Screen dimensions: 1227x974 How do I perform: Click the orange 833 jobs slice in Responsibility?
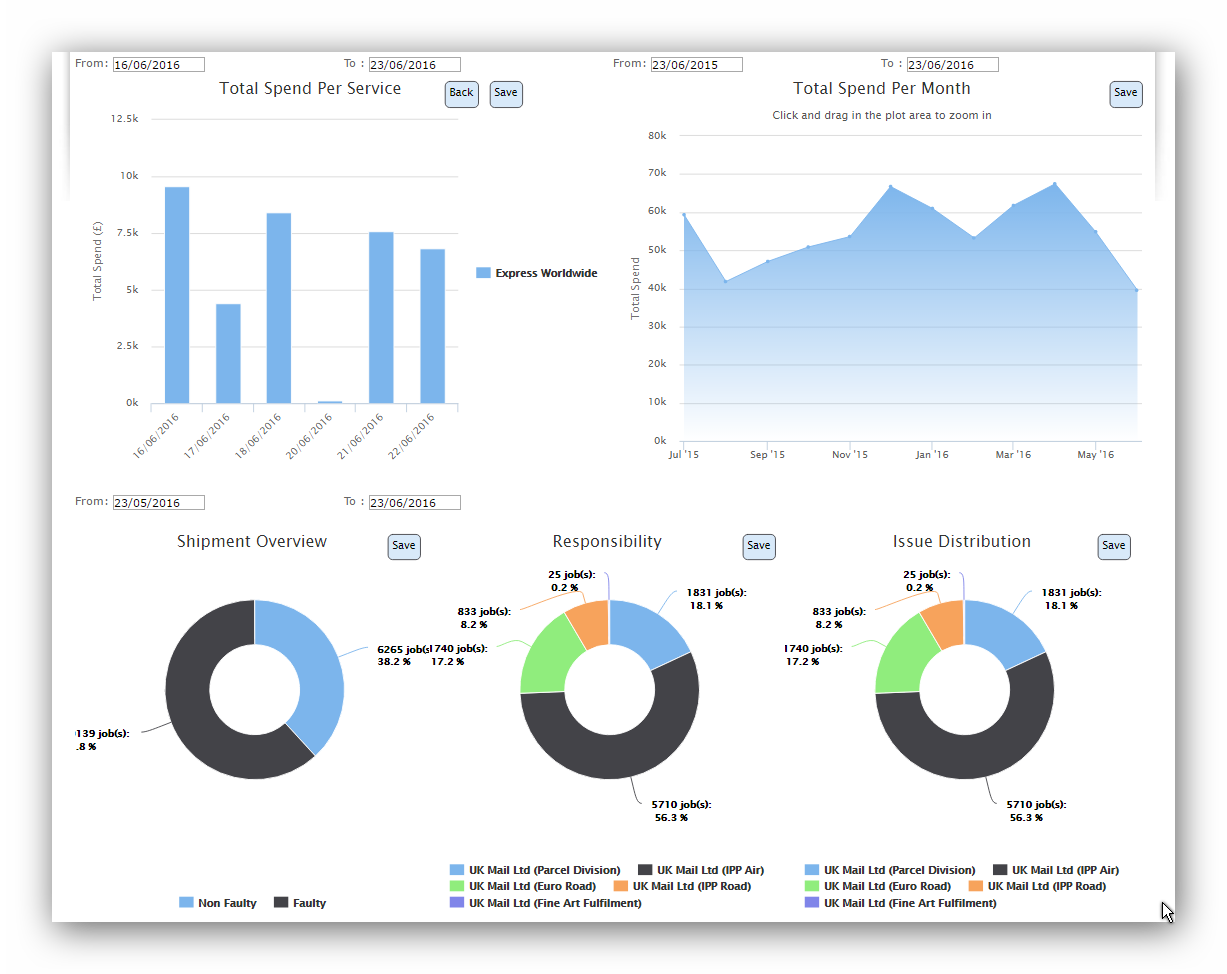click(586, 623)
